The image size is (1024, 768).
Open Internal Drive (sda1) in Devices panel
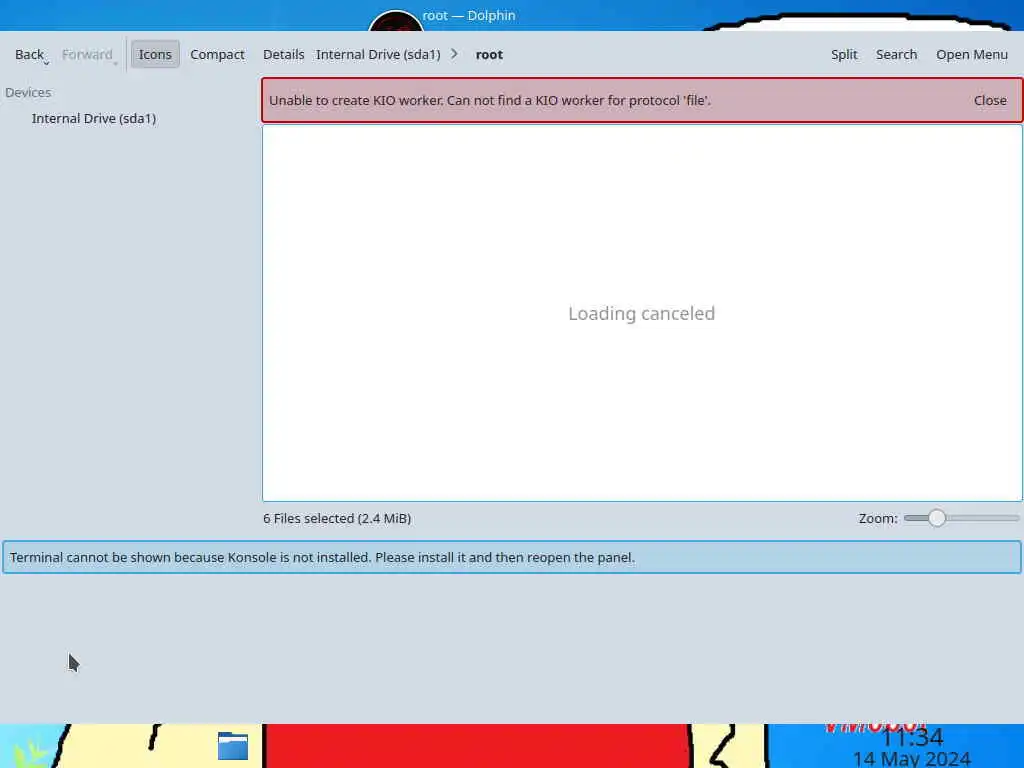(93, 118)
